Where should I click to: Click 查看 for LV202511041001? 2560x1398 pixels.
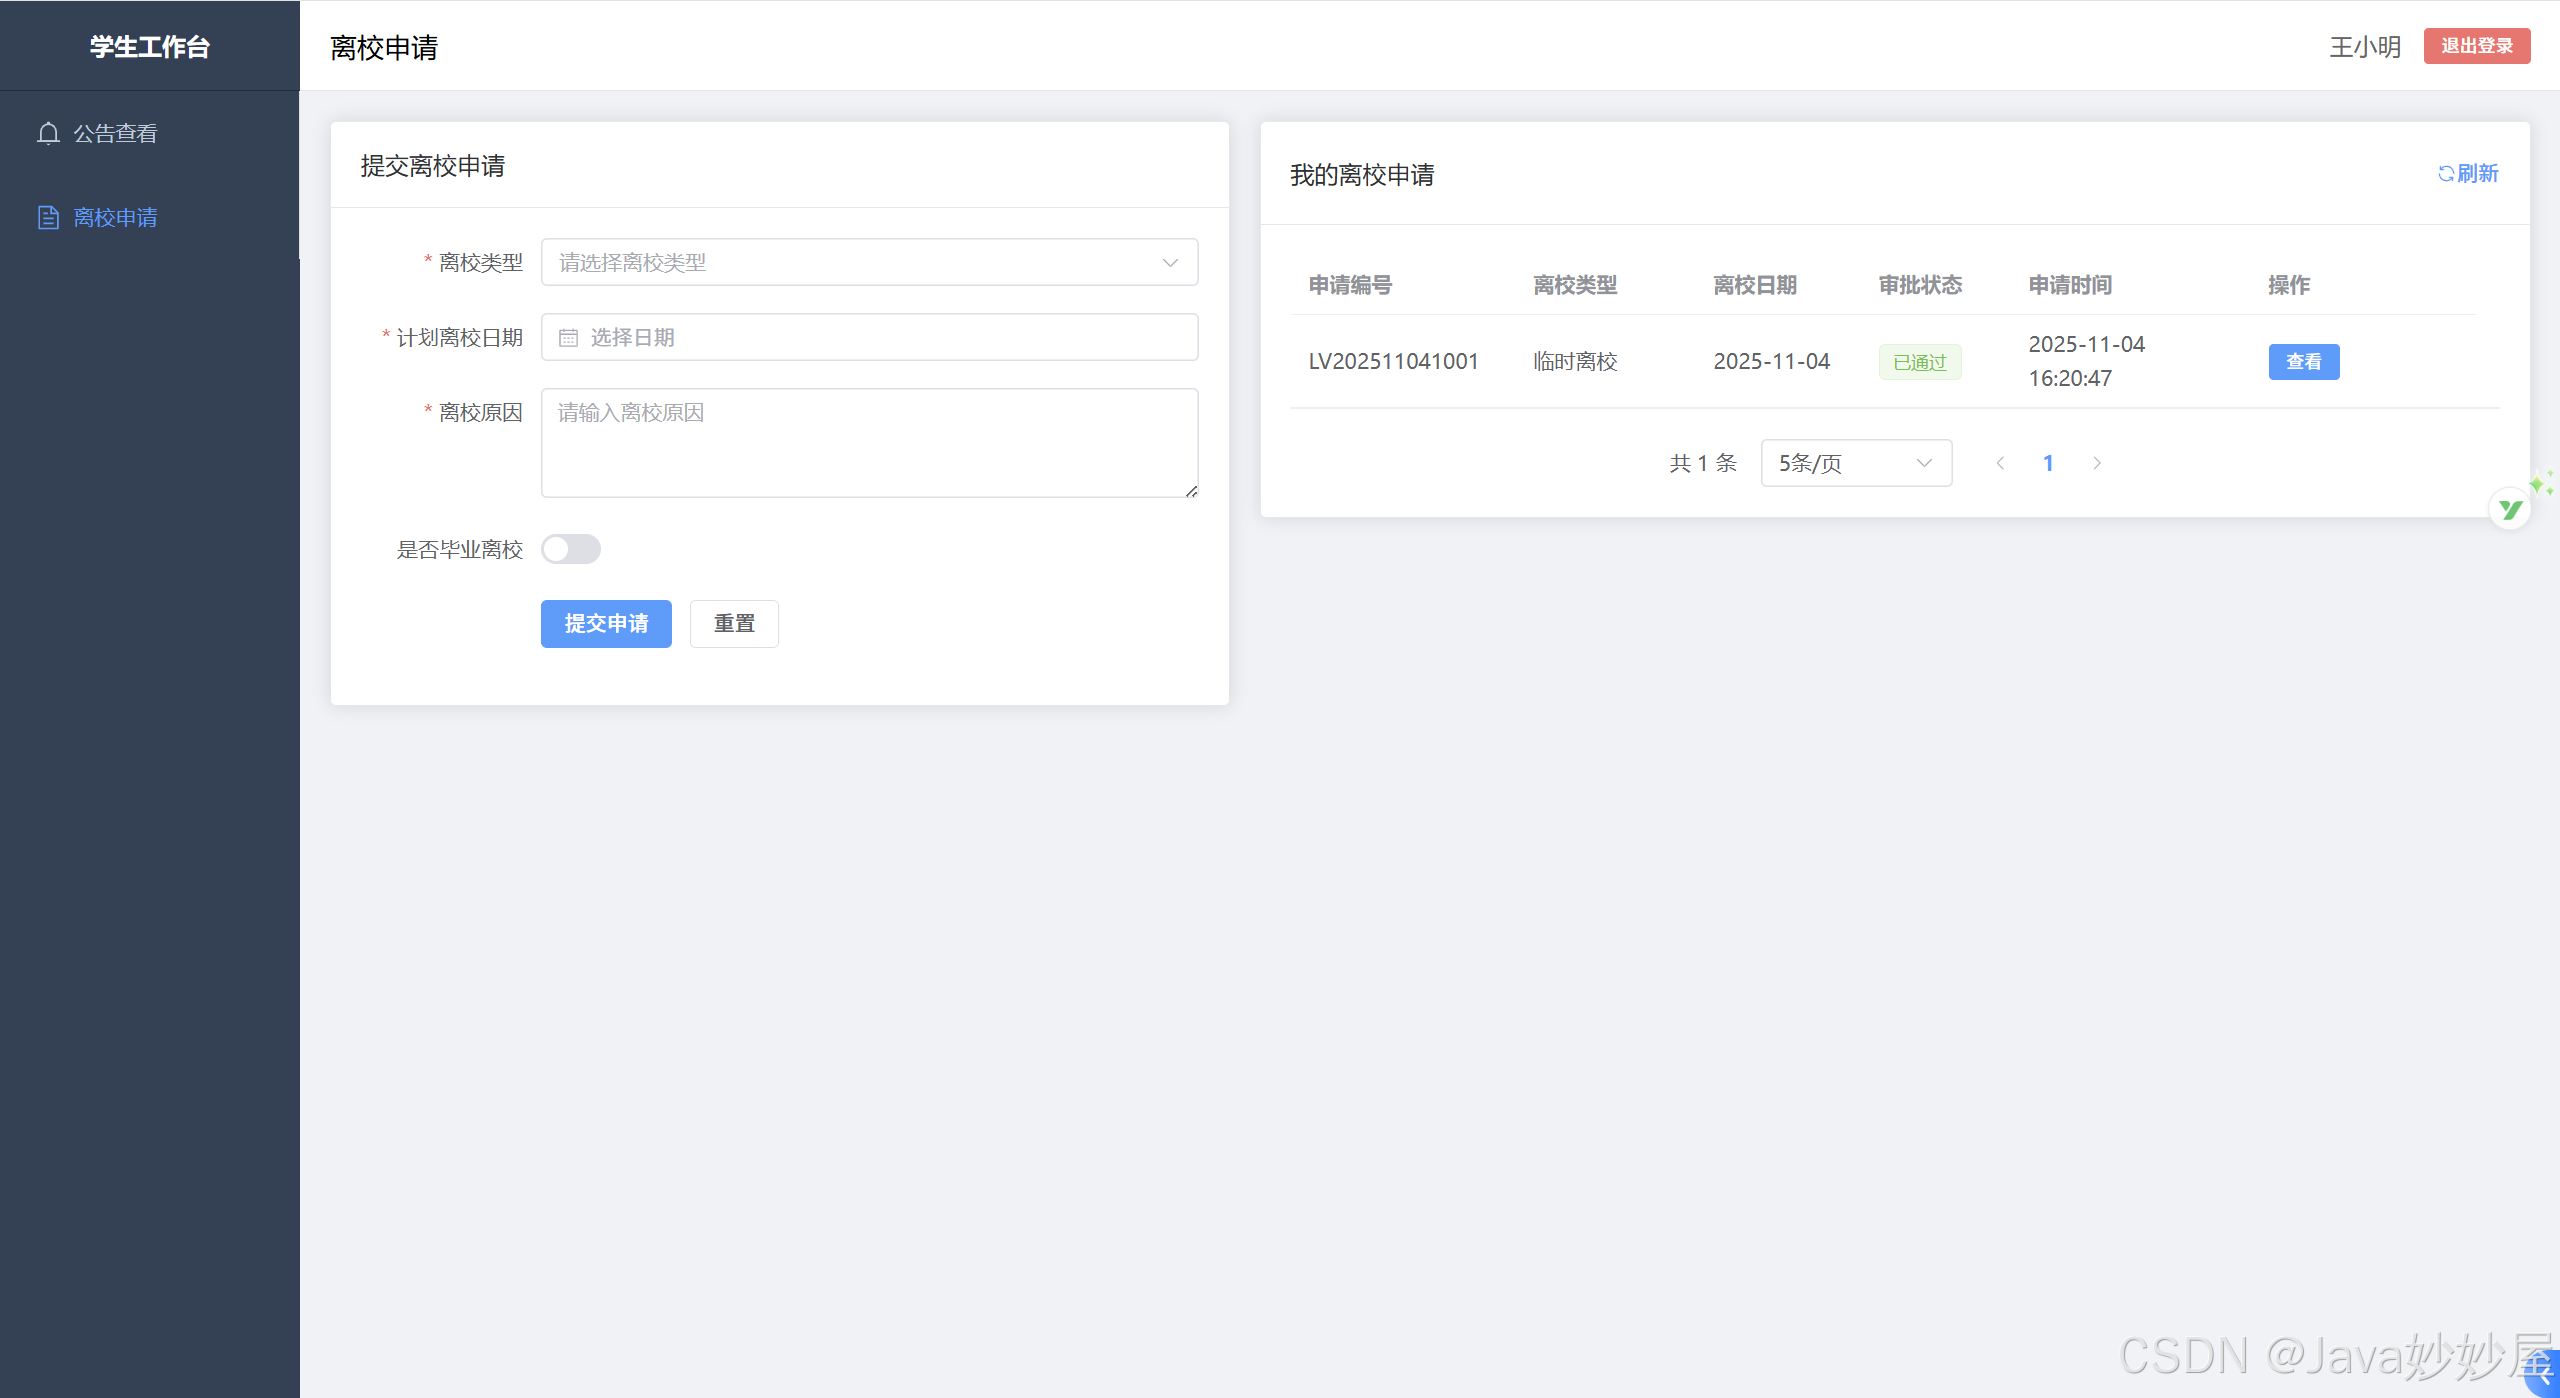[x=2304, y=362]
